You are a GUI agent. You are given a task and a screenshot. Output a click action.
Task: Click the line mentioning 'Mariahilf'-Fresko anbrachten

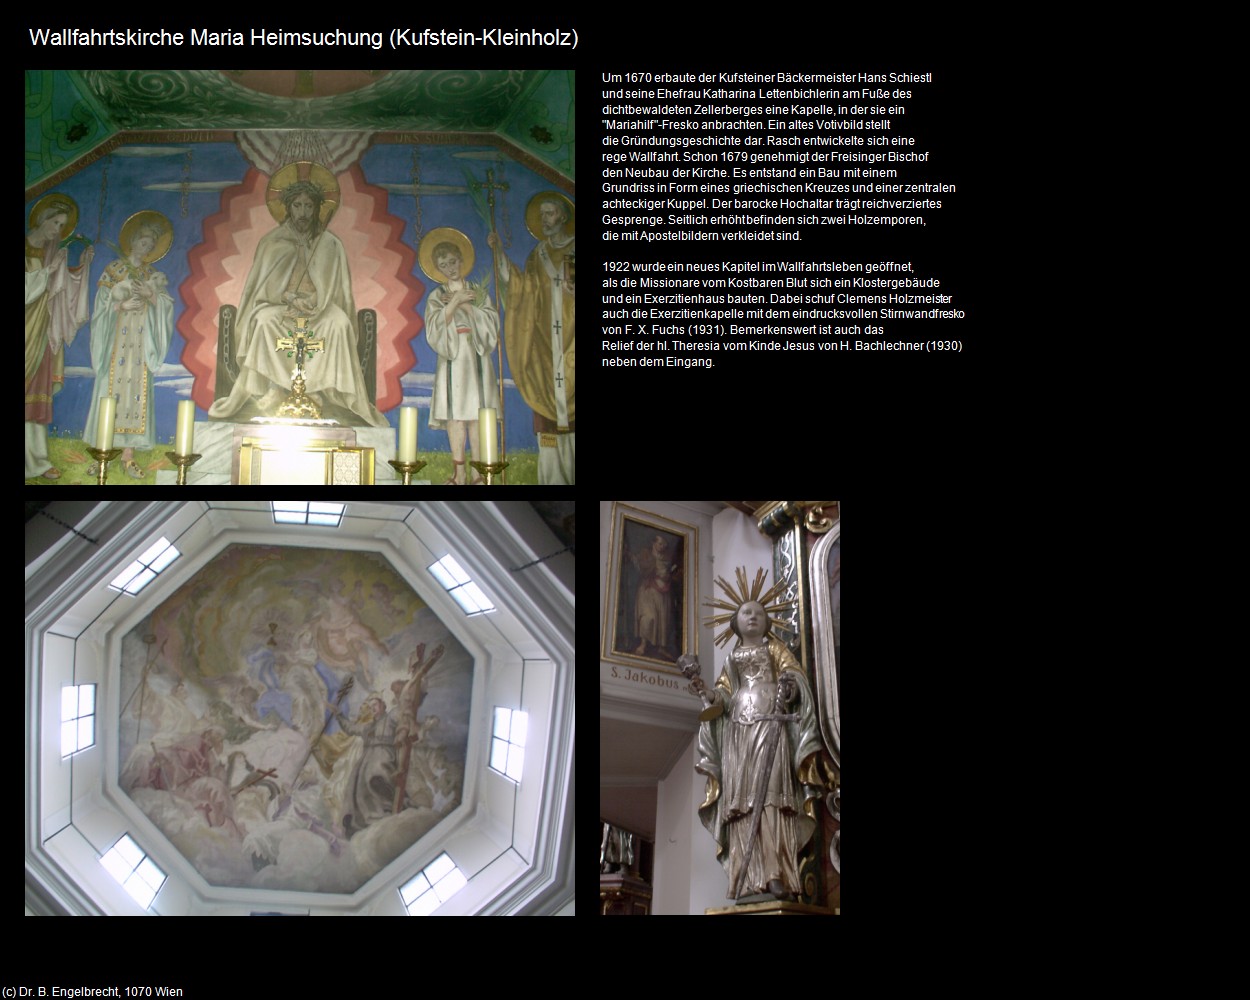tap(746, 125)
